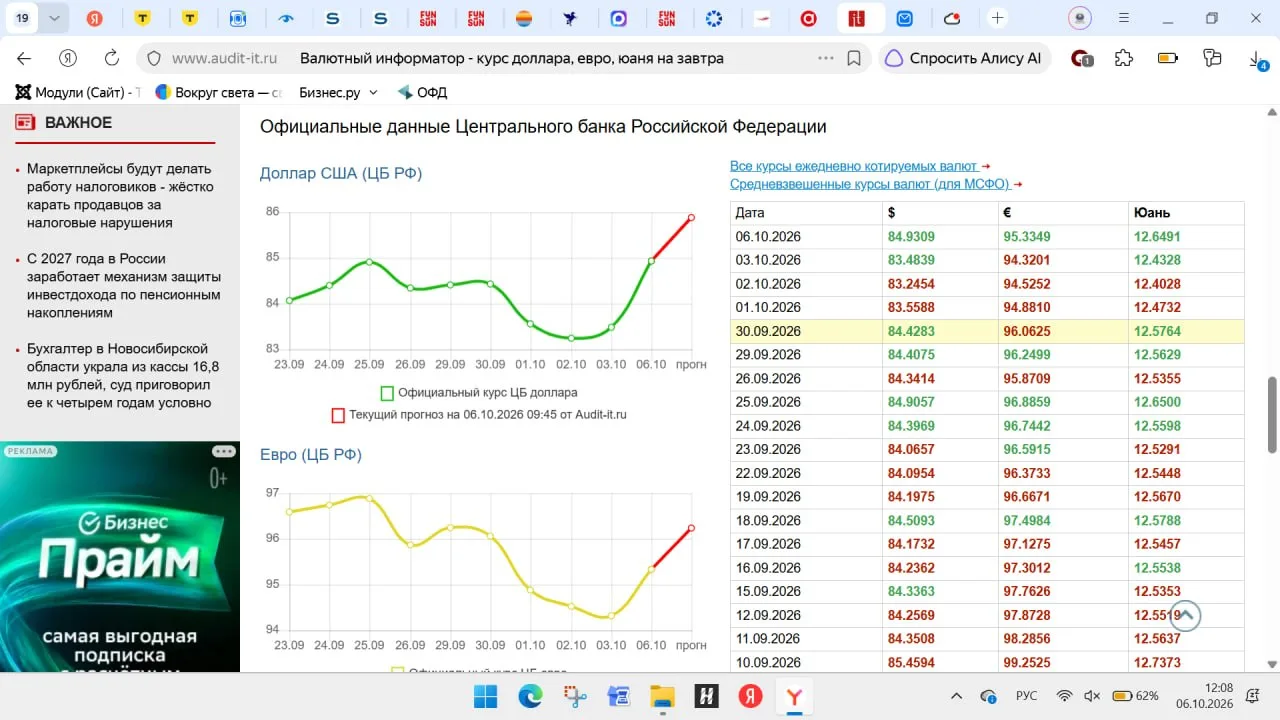The width and height of the screenshot is (1280, 720).
Task: Open the downloads arrow icon
Action: click(1257, 59)
